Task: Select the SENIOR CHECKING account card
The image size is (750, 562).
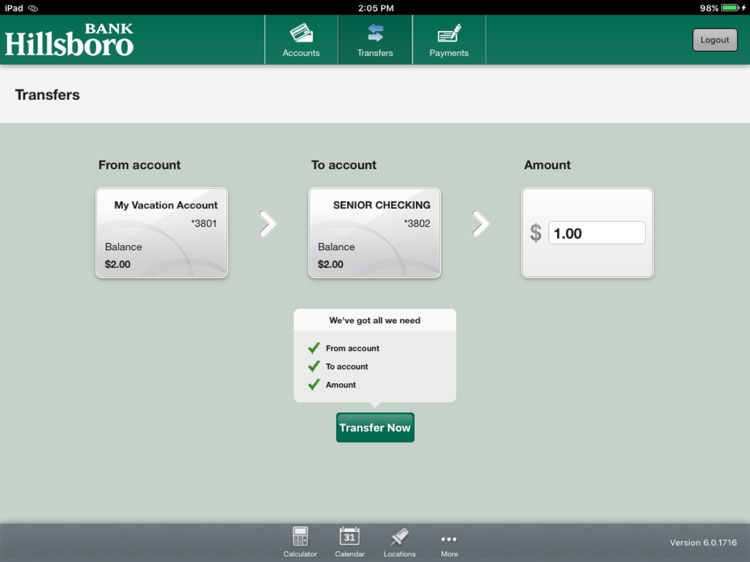Action: pyautogui.click(x=375, y=233)
